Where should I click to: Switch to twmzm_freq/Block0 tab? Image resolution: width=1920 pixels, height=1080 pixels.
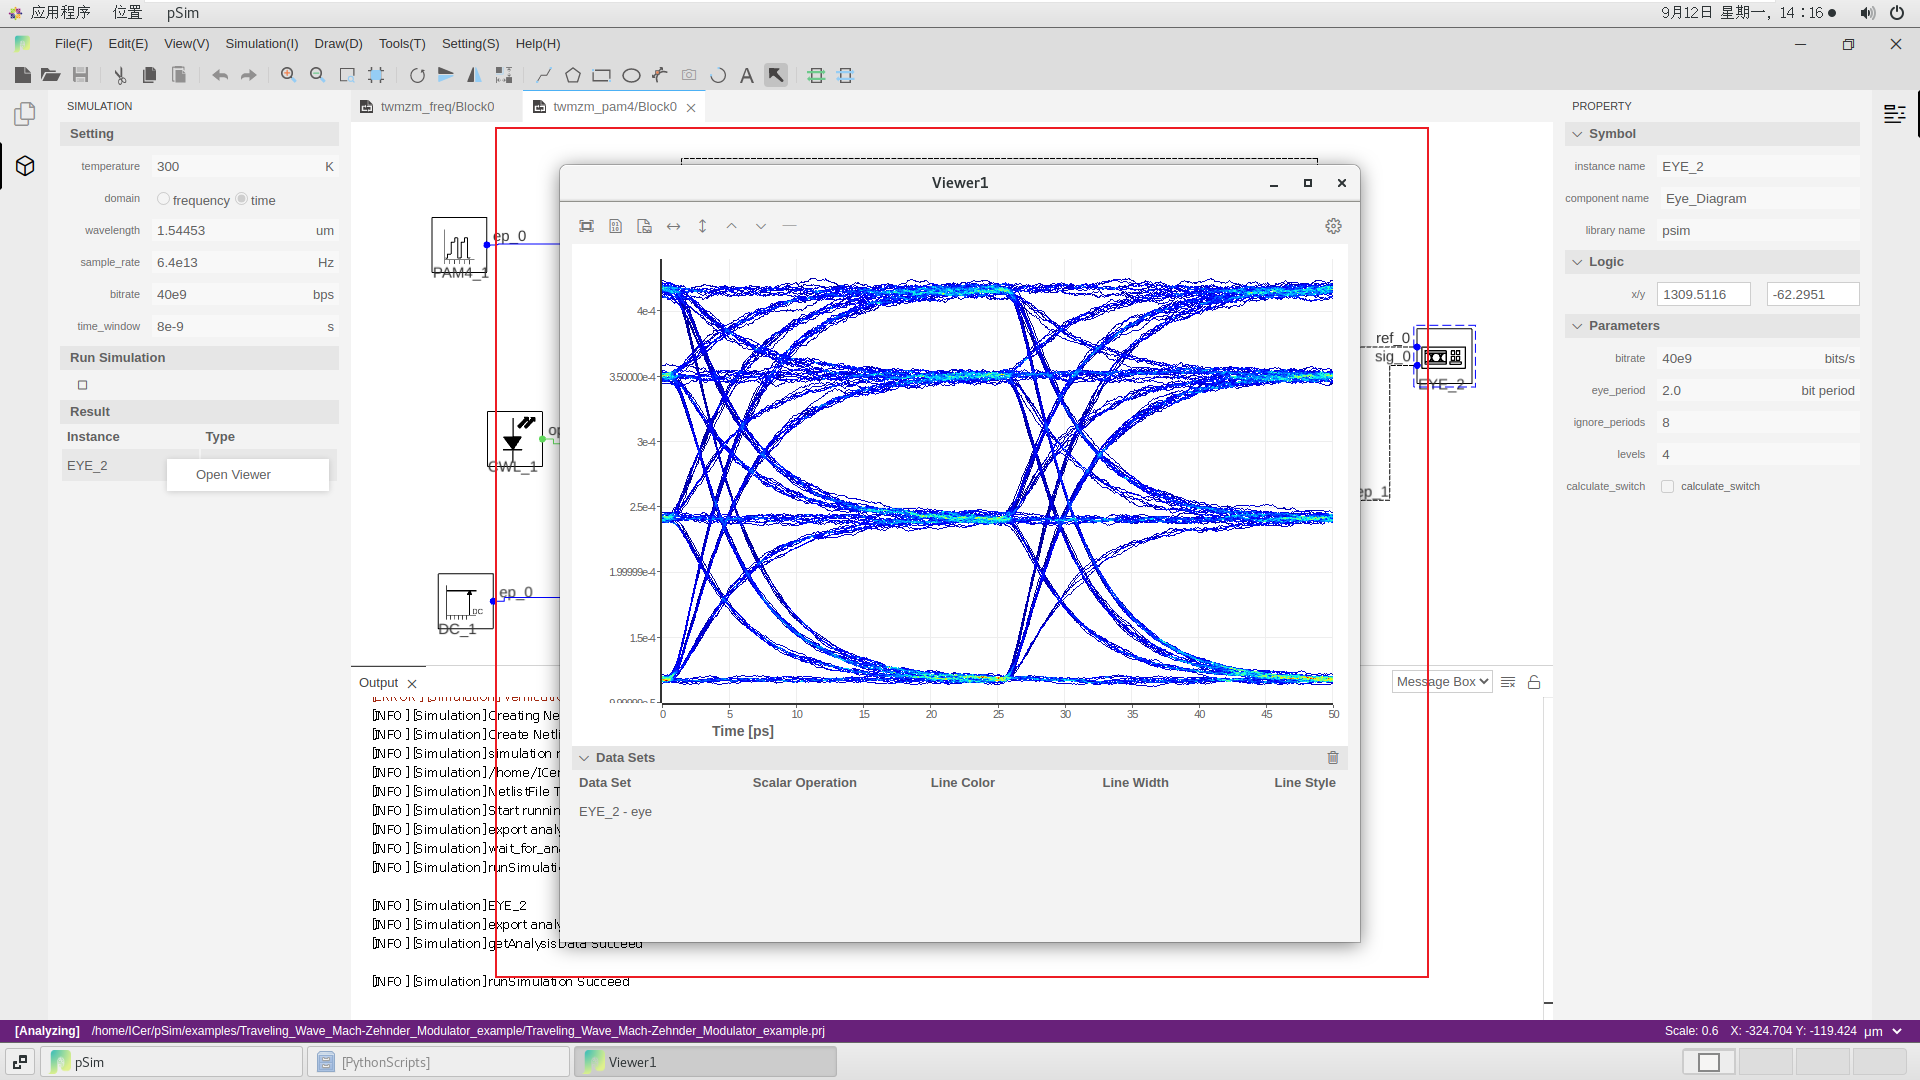point(437,107)
